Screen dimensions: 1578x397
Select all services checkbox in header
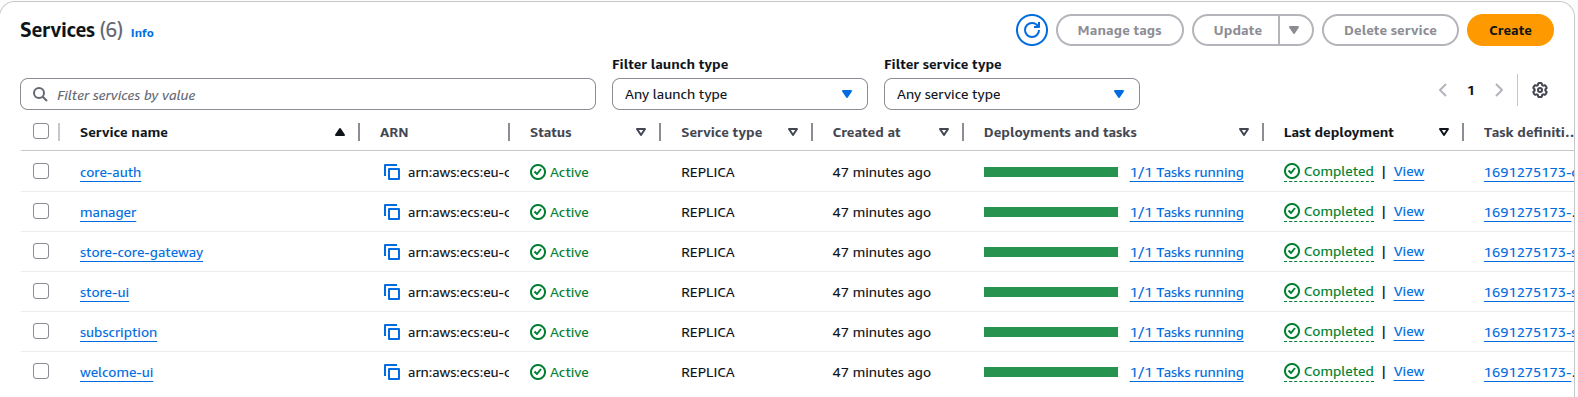point(41,131)
